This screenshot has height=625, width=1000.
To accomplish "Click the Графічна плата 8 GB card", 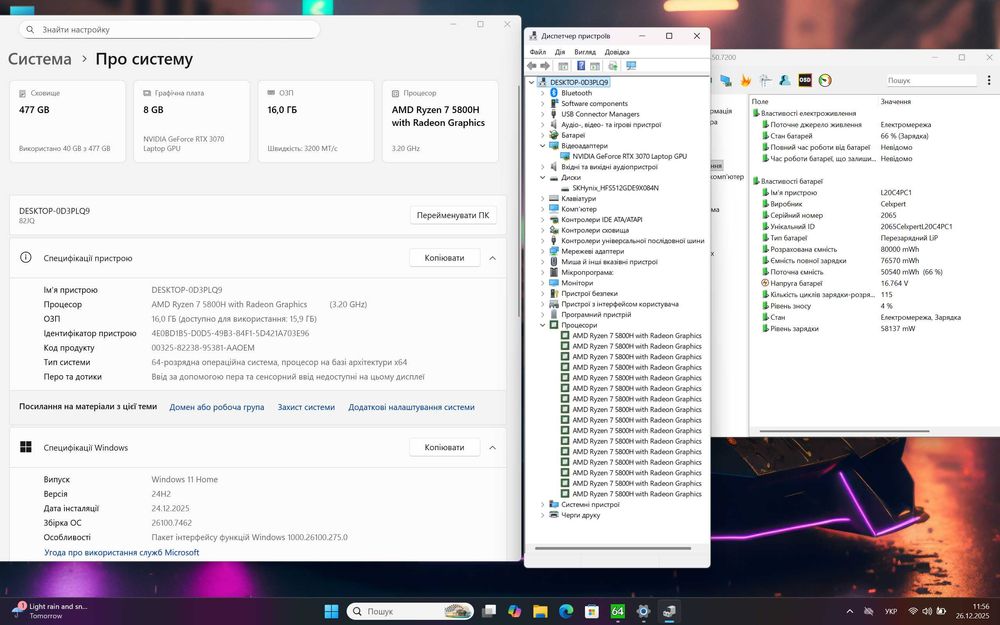I will point(192,121).
